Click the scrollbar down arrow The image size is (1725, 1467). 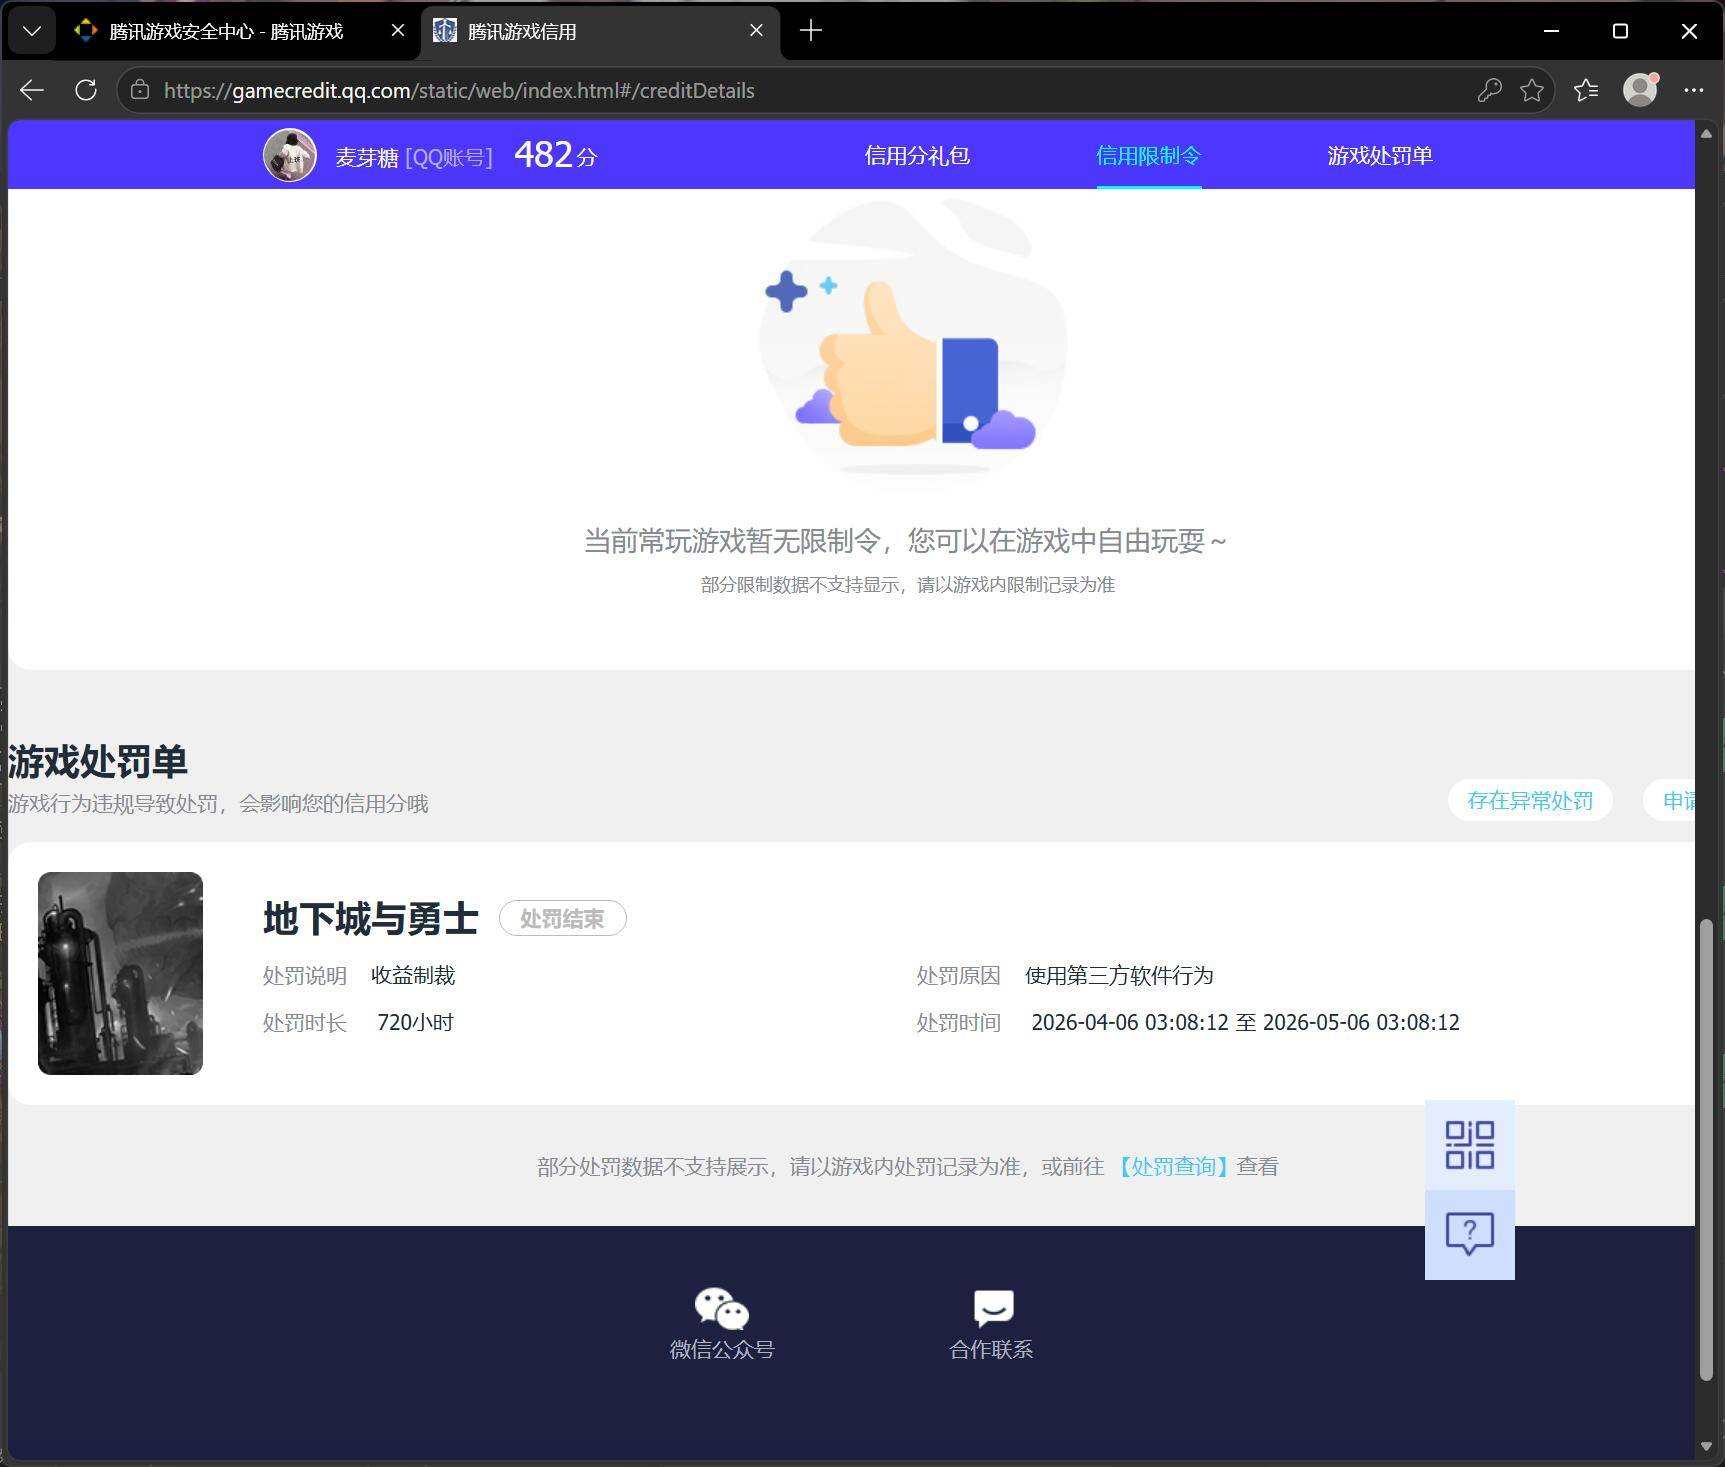pyautogui.click(x=1707, y=1446)
